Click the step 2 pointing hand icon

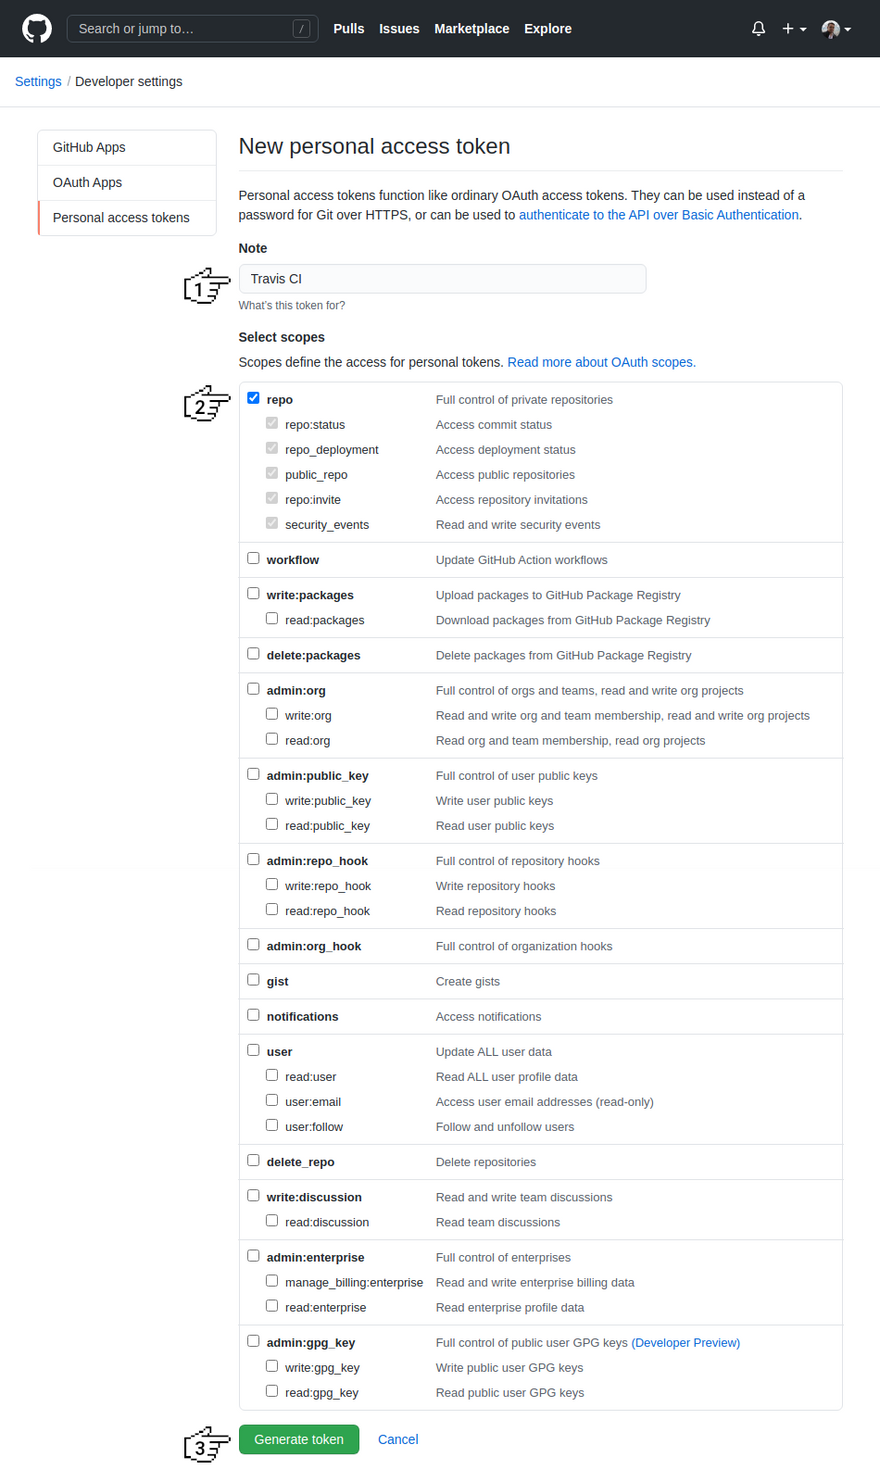click(x=206, y=404)
